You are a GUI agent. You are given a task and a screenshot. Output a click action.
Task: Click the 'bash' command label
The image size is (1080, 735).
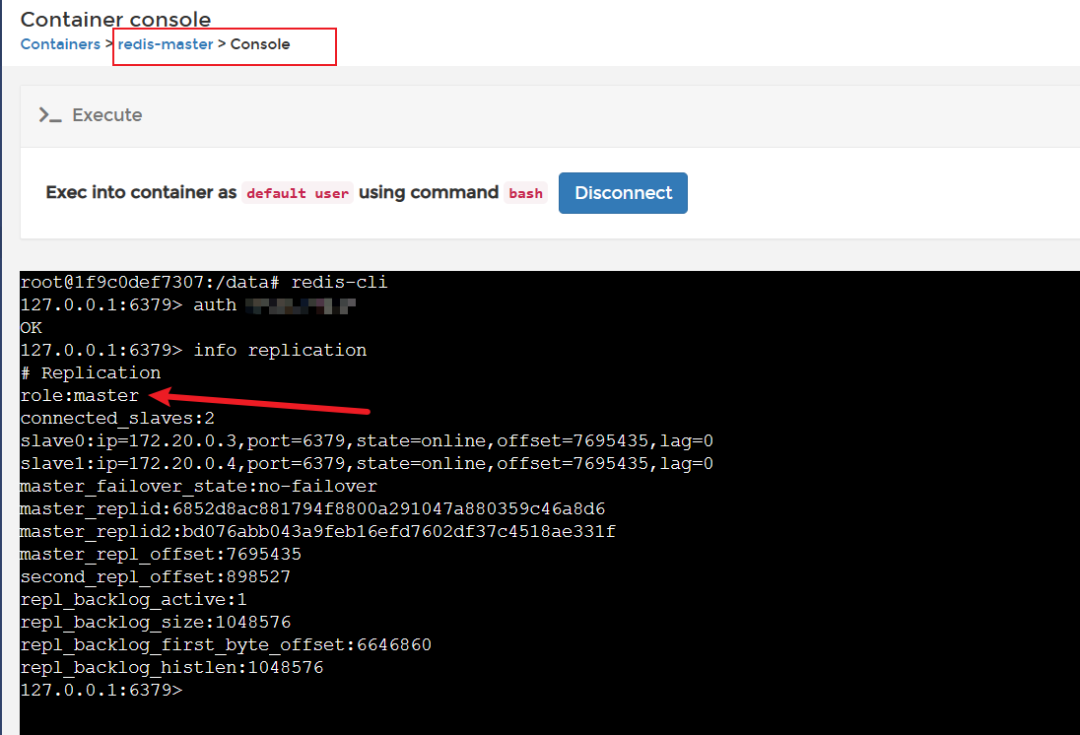[526, 193]
